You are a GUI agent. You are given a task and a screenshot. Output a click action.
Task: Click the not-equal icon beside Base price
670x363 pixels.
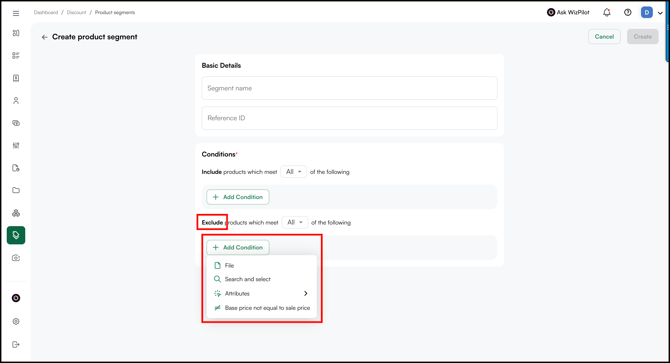pyautogui.click(x=217, y=308)
